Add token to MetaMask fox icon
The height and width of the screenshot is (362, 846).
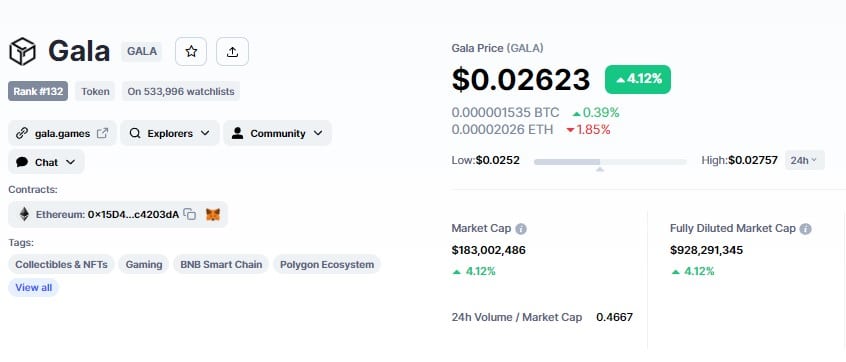213,214
